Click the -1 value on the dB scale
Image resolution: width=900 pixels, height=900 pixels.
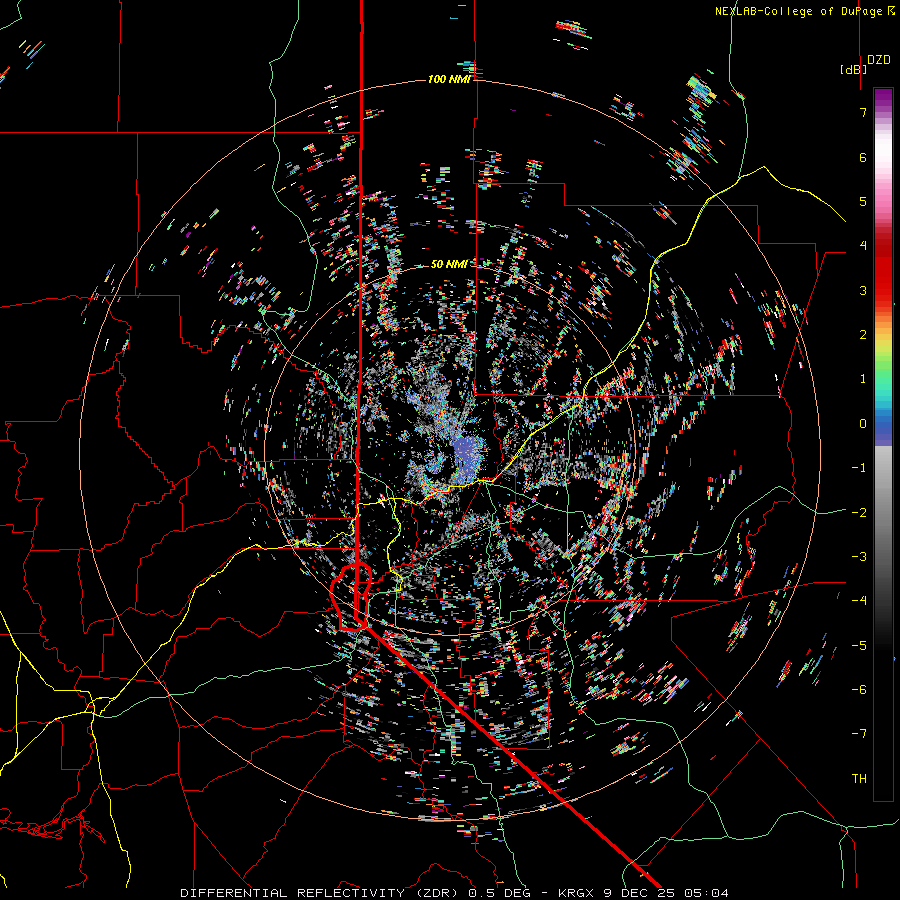pyautogui.click(x=859, y=468)
